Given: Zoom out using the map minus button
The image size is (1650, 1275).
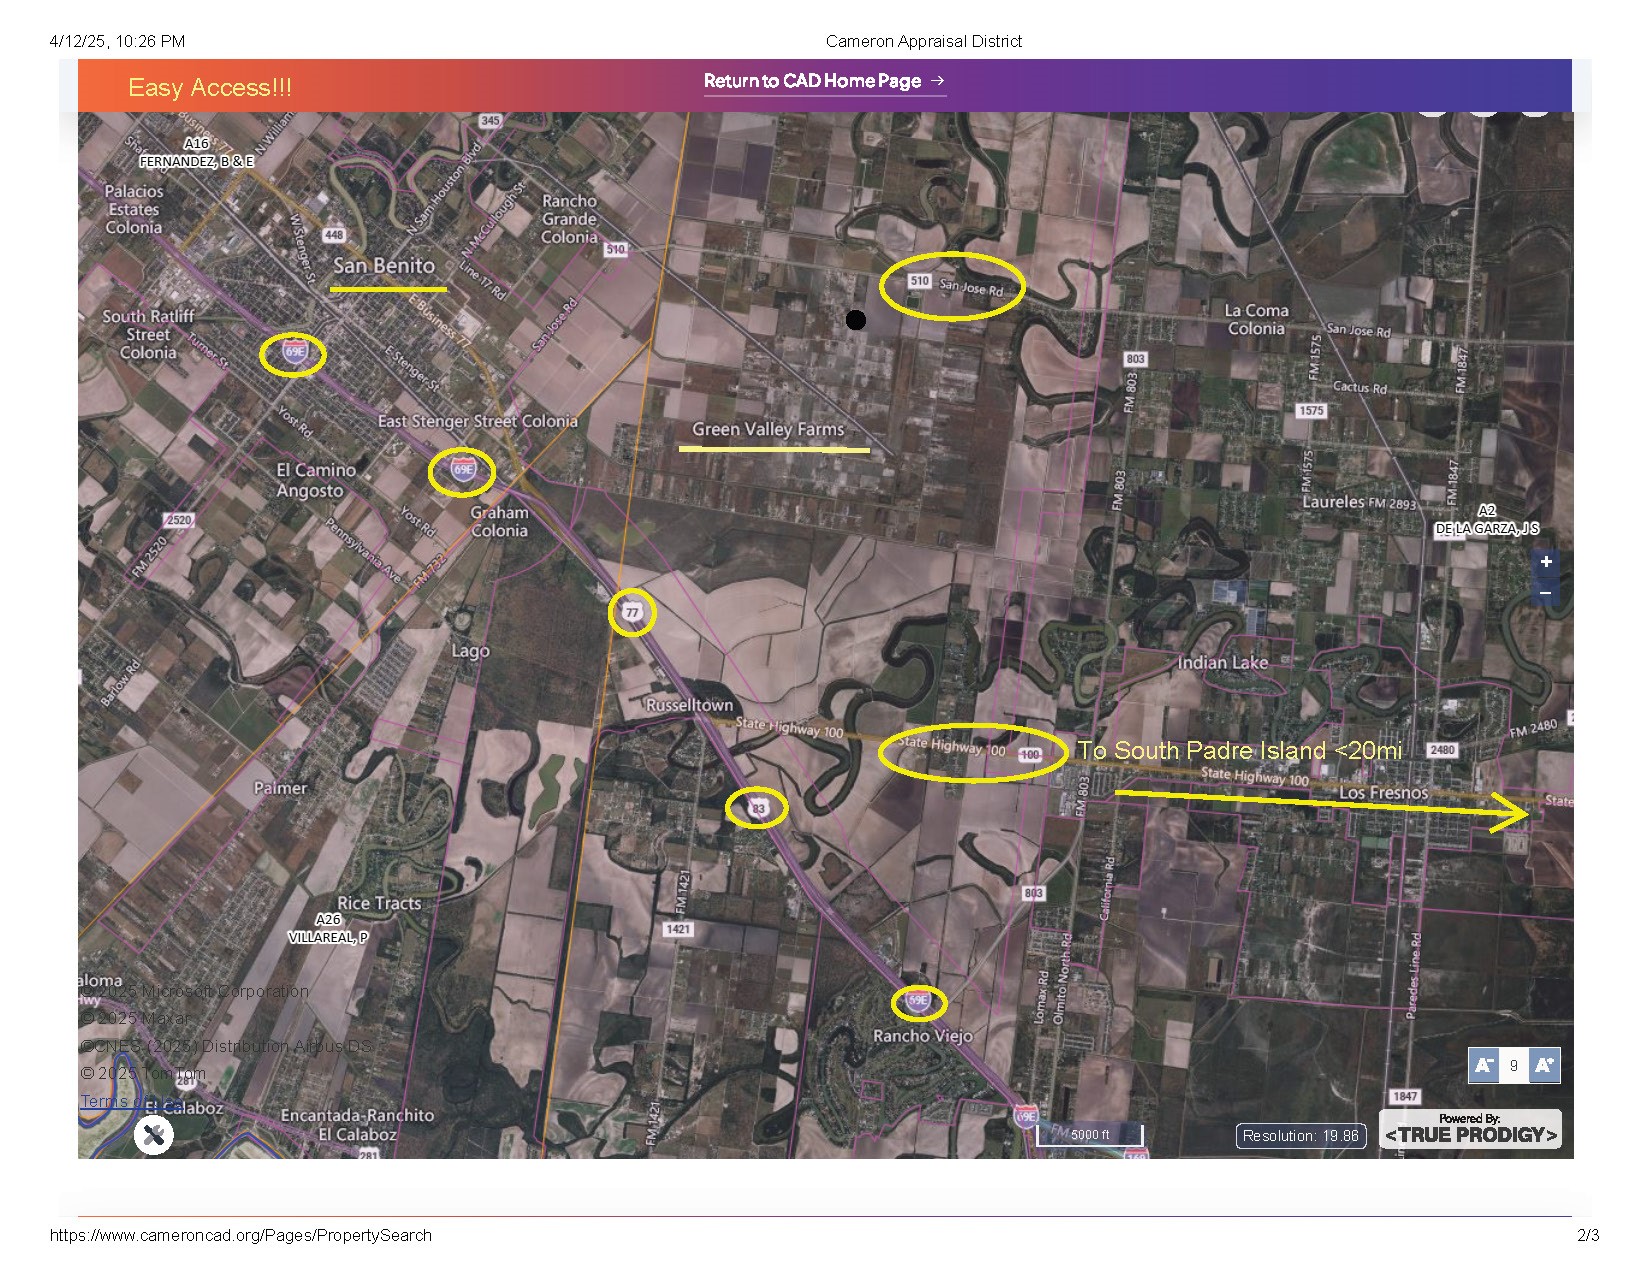Looking at the screenshot, I should point(1546,592).
